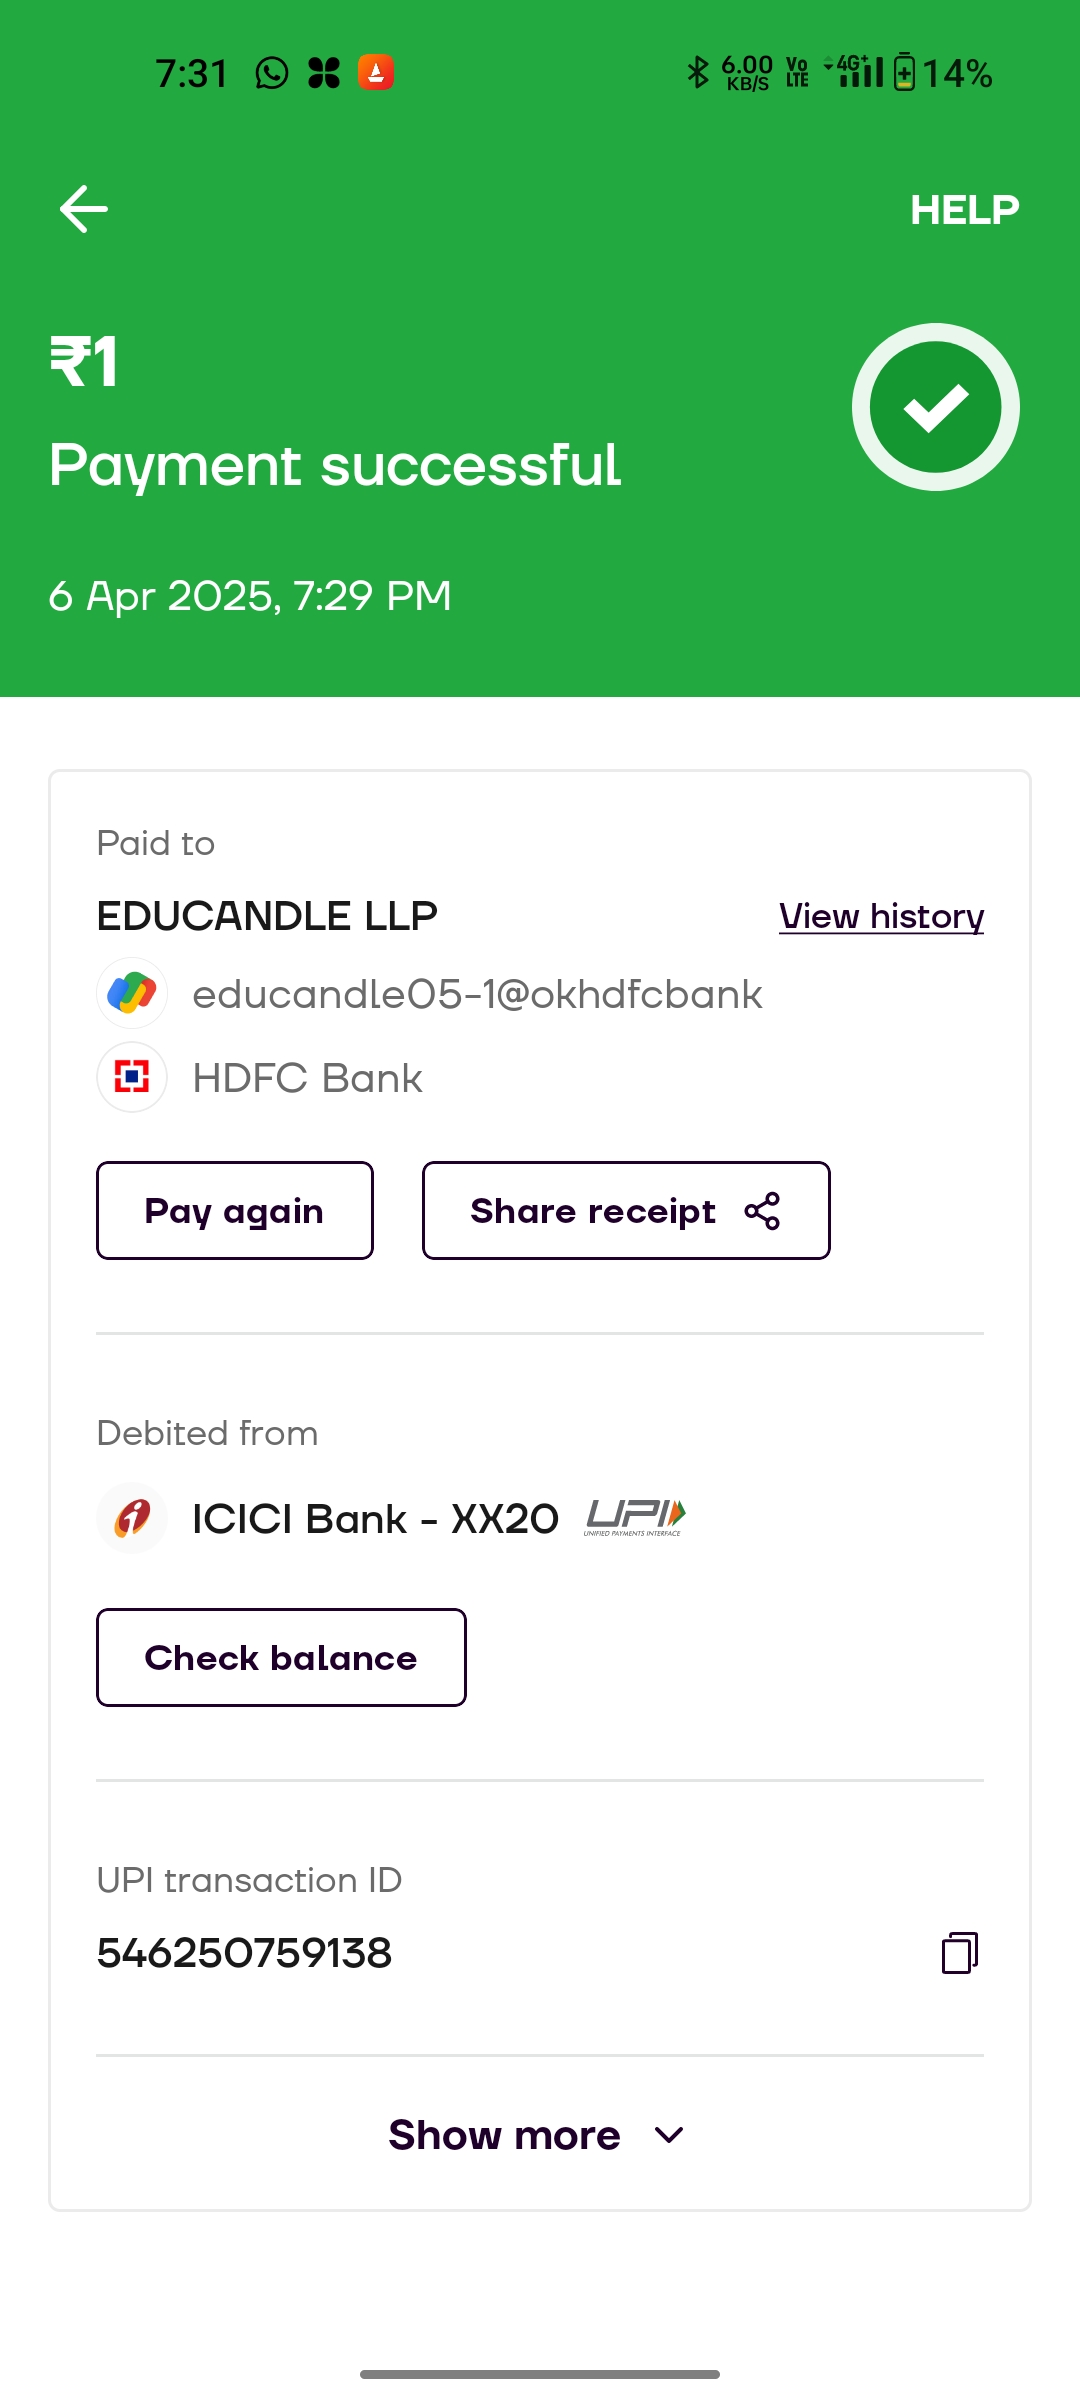Image resolution: width=1080 pixels, height=2400 pixels.
Task: Tap the Google Pay logo icon
Action: (132, 993)
